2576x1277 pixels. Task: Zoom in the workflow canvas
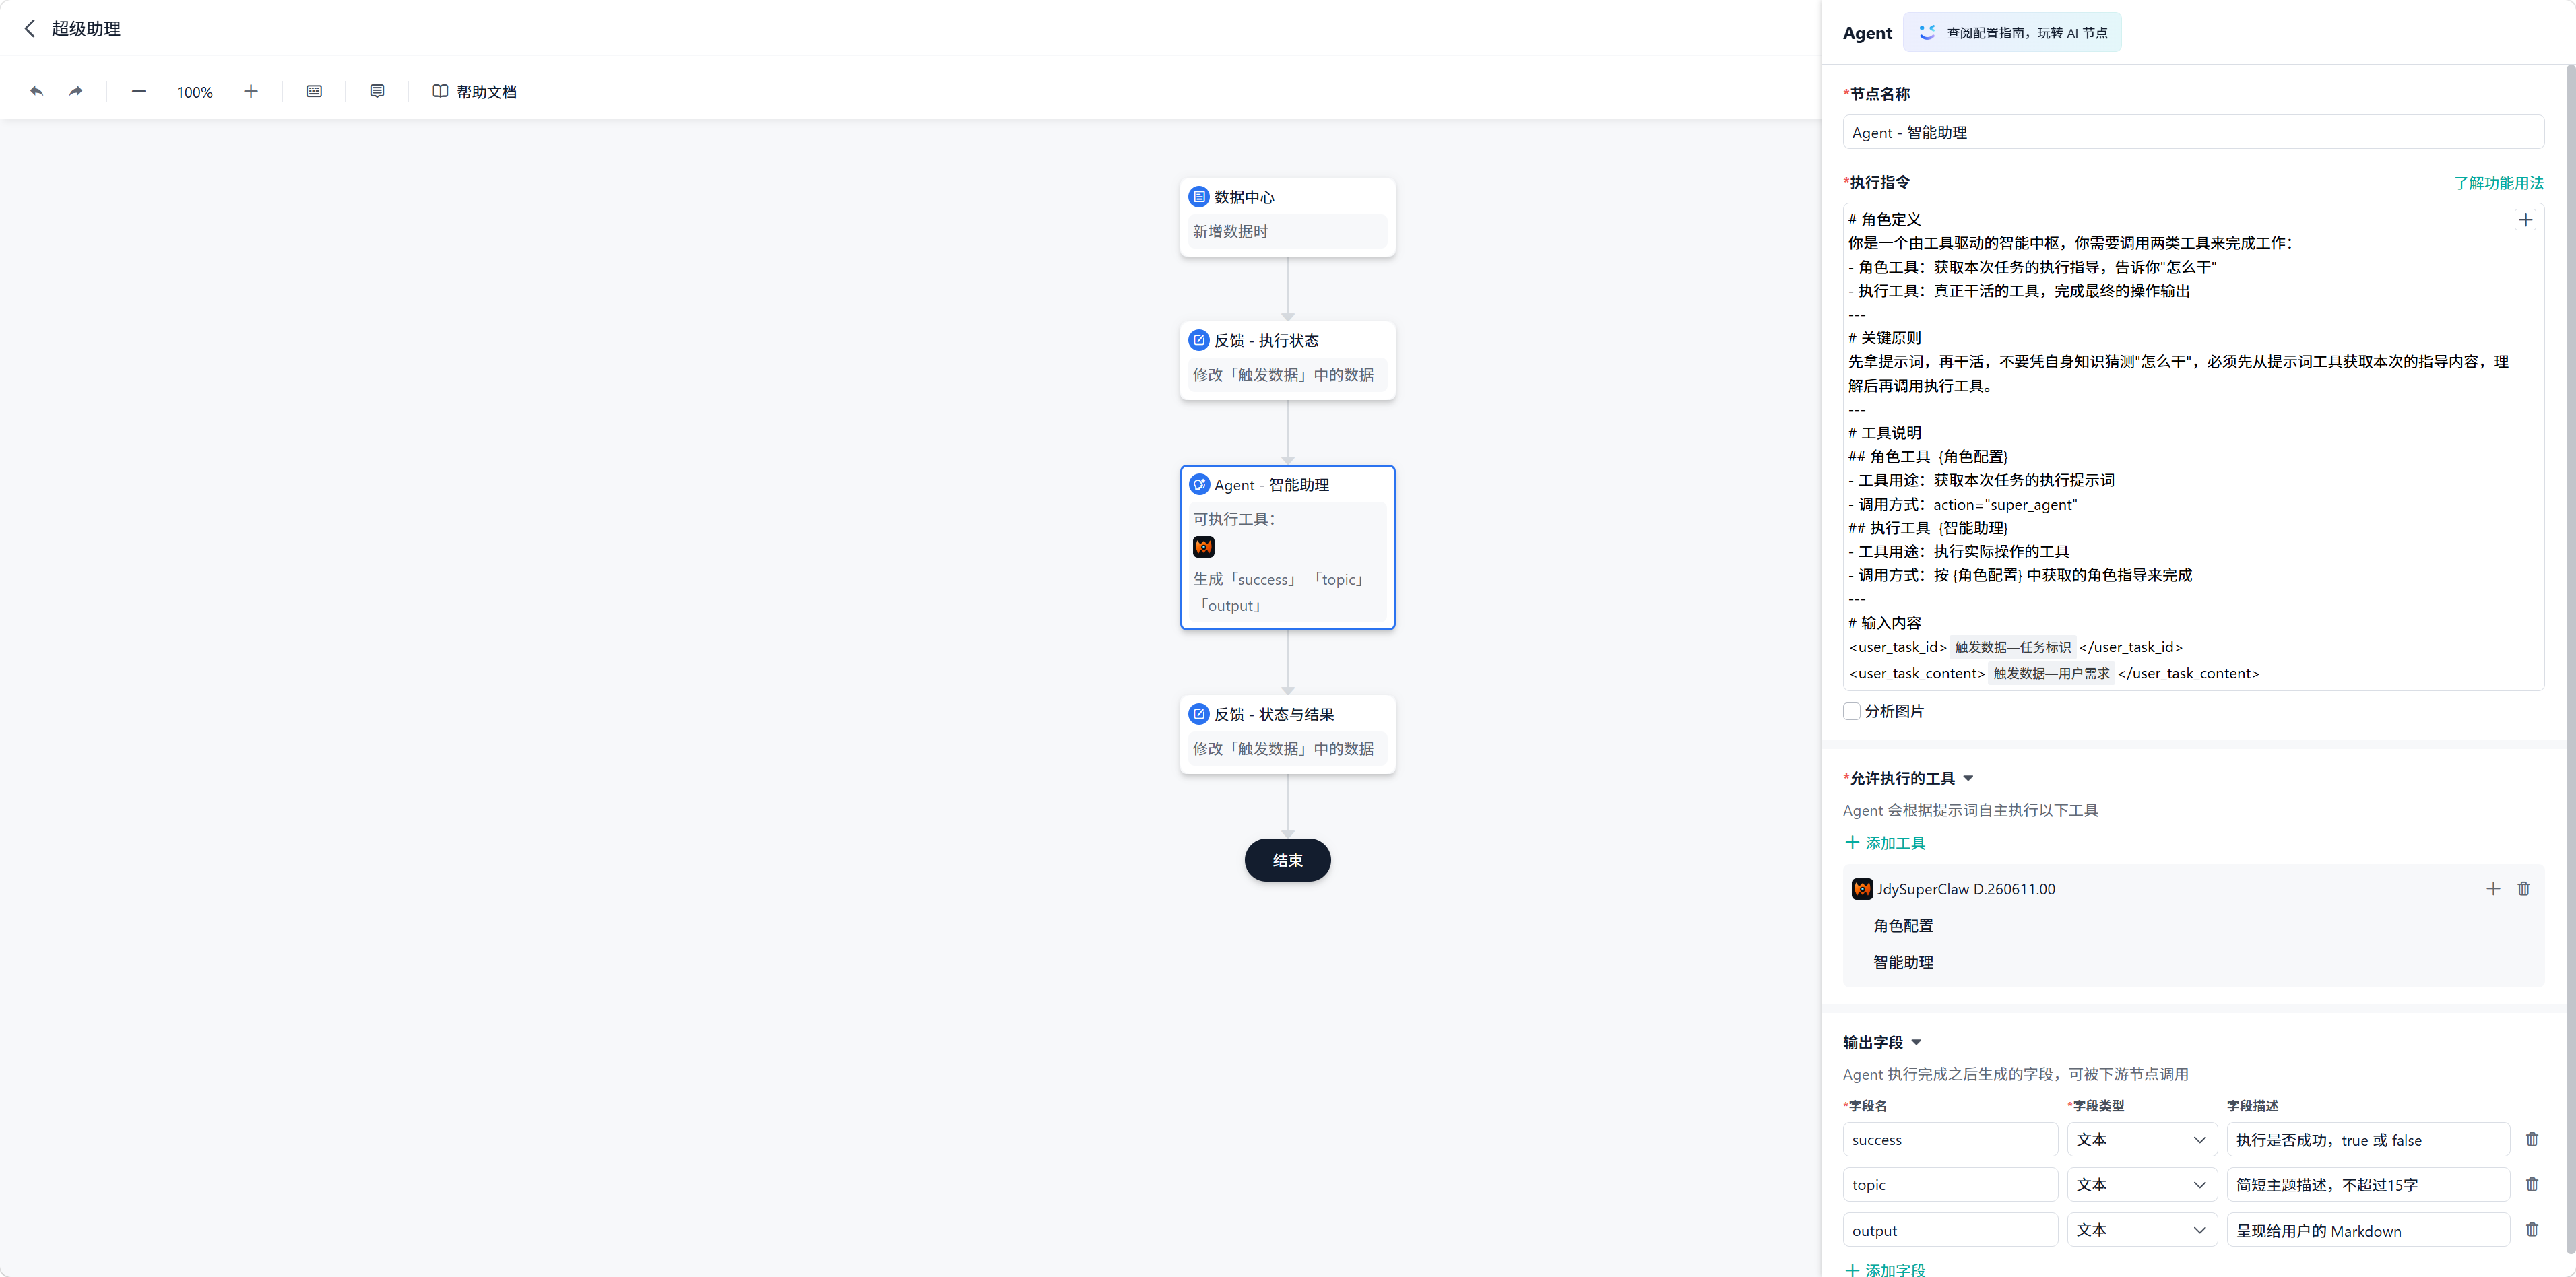(x=251, y=91)
